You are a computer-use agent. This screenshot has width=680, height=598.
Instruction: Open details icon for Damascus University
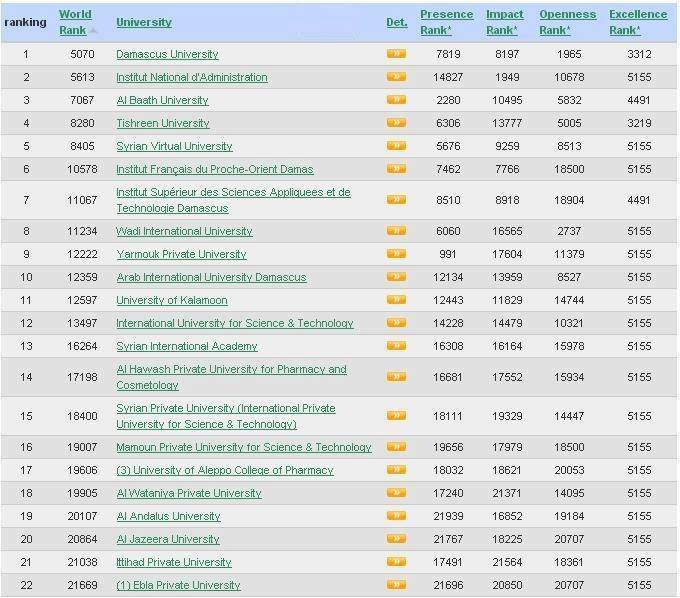[x=396, y=54]
